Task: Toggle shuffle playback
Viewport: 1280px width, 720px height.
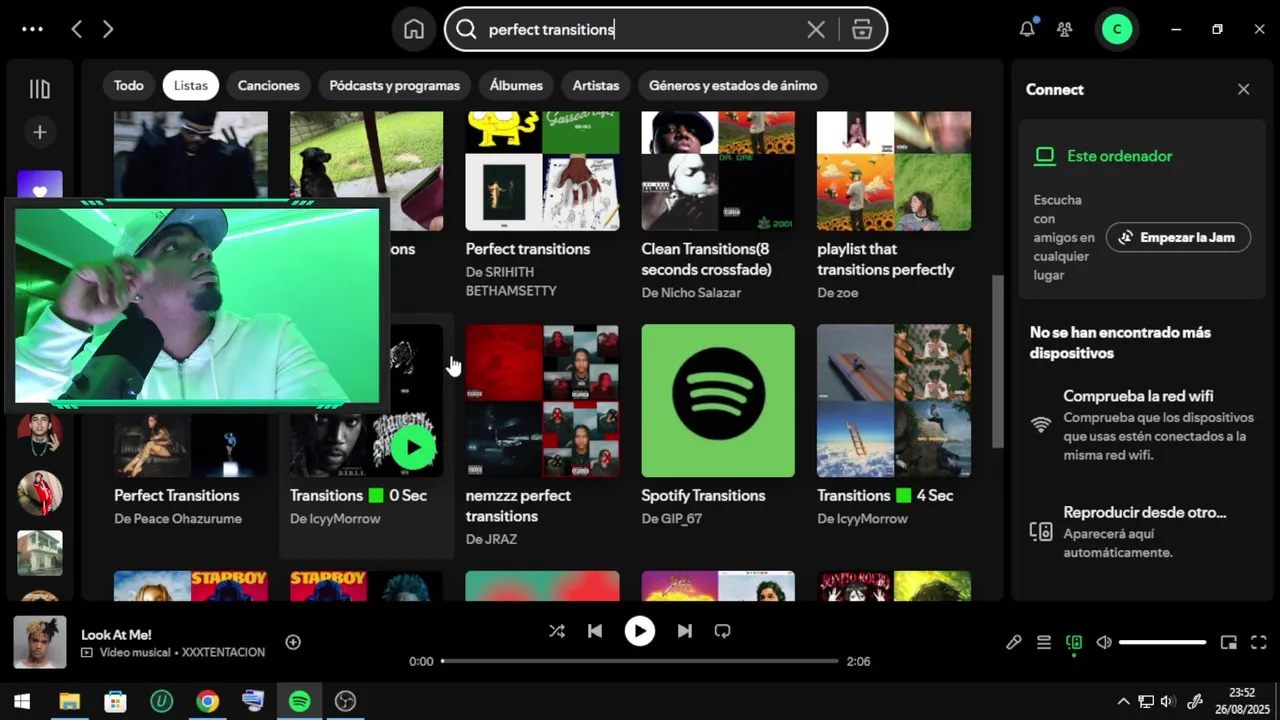Action: coord(557,631)
